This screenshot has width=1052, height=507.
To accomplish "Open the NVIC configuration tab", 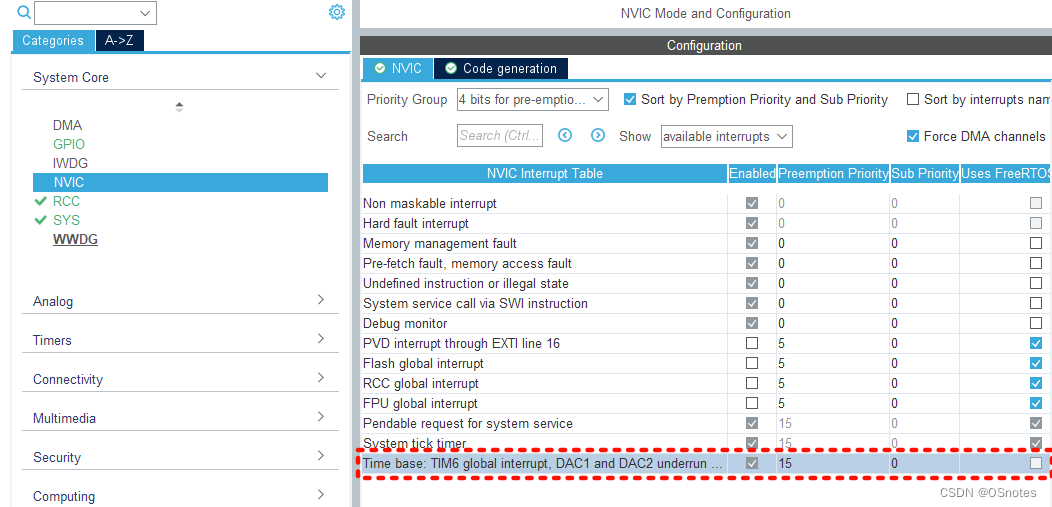I will point(399,68).
